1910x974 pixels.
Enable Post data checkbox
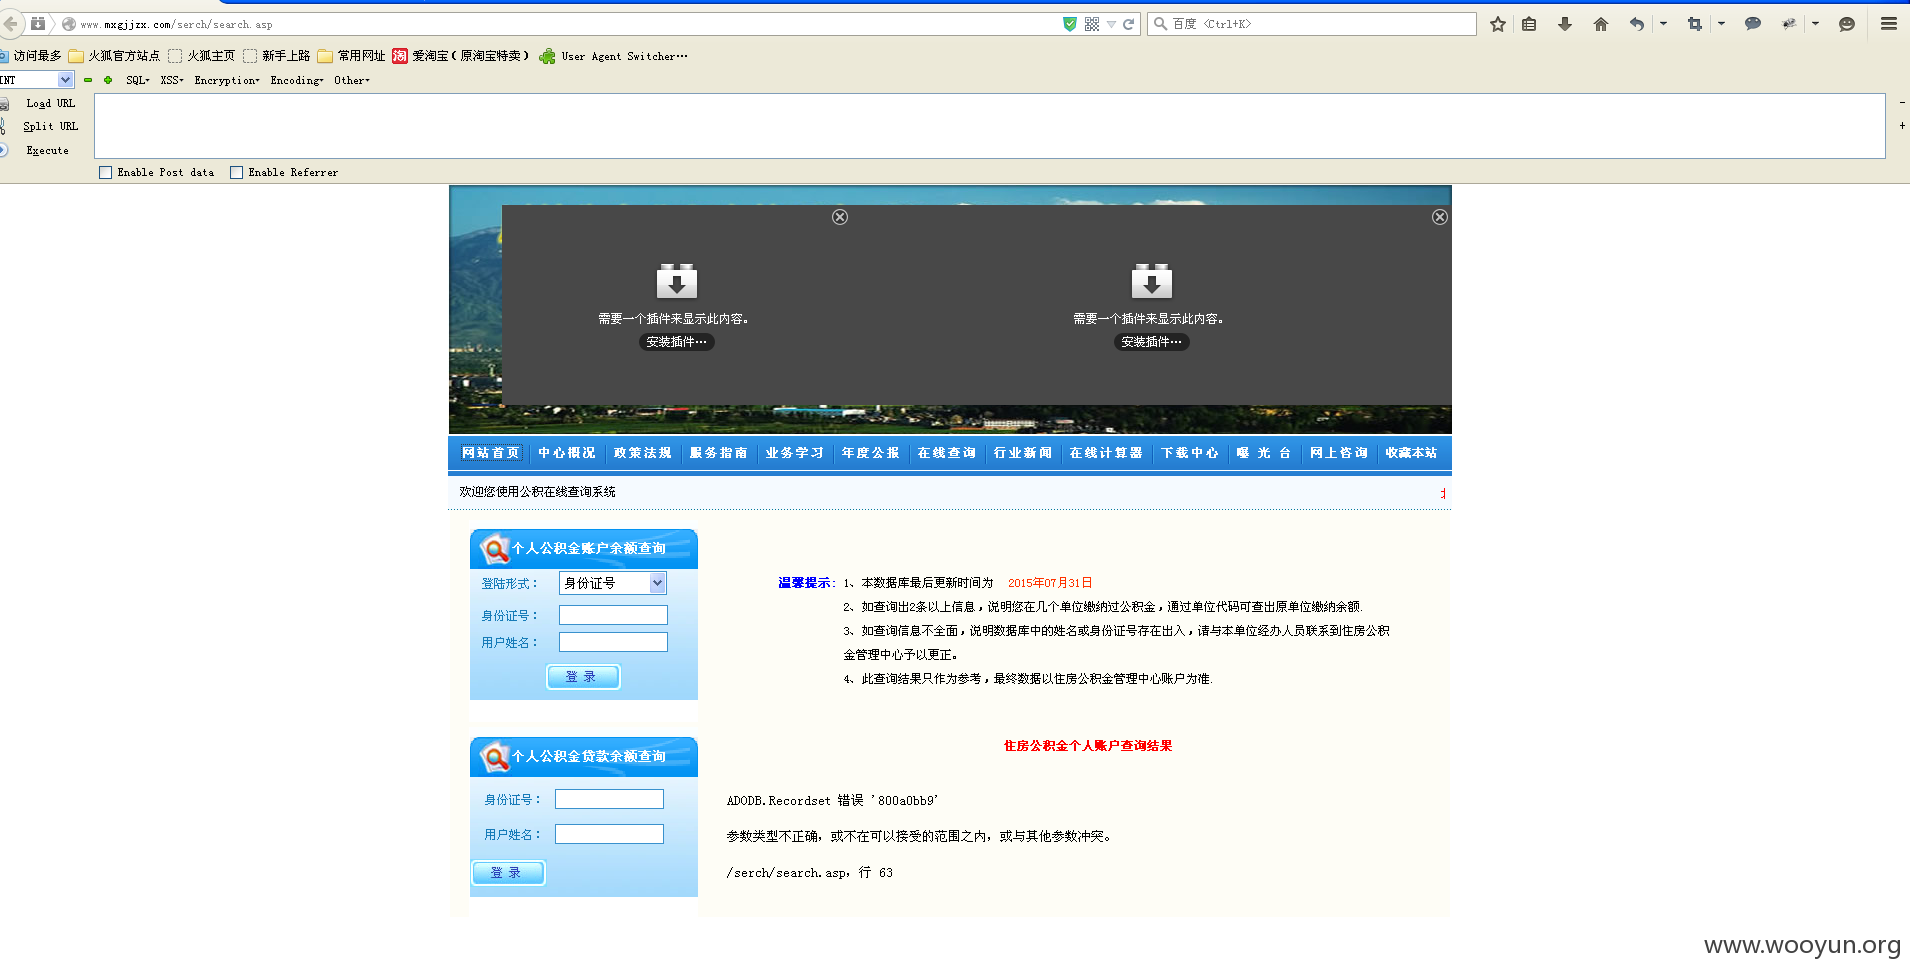105,172
